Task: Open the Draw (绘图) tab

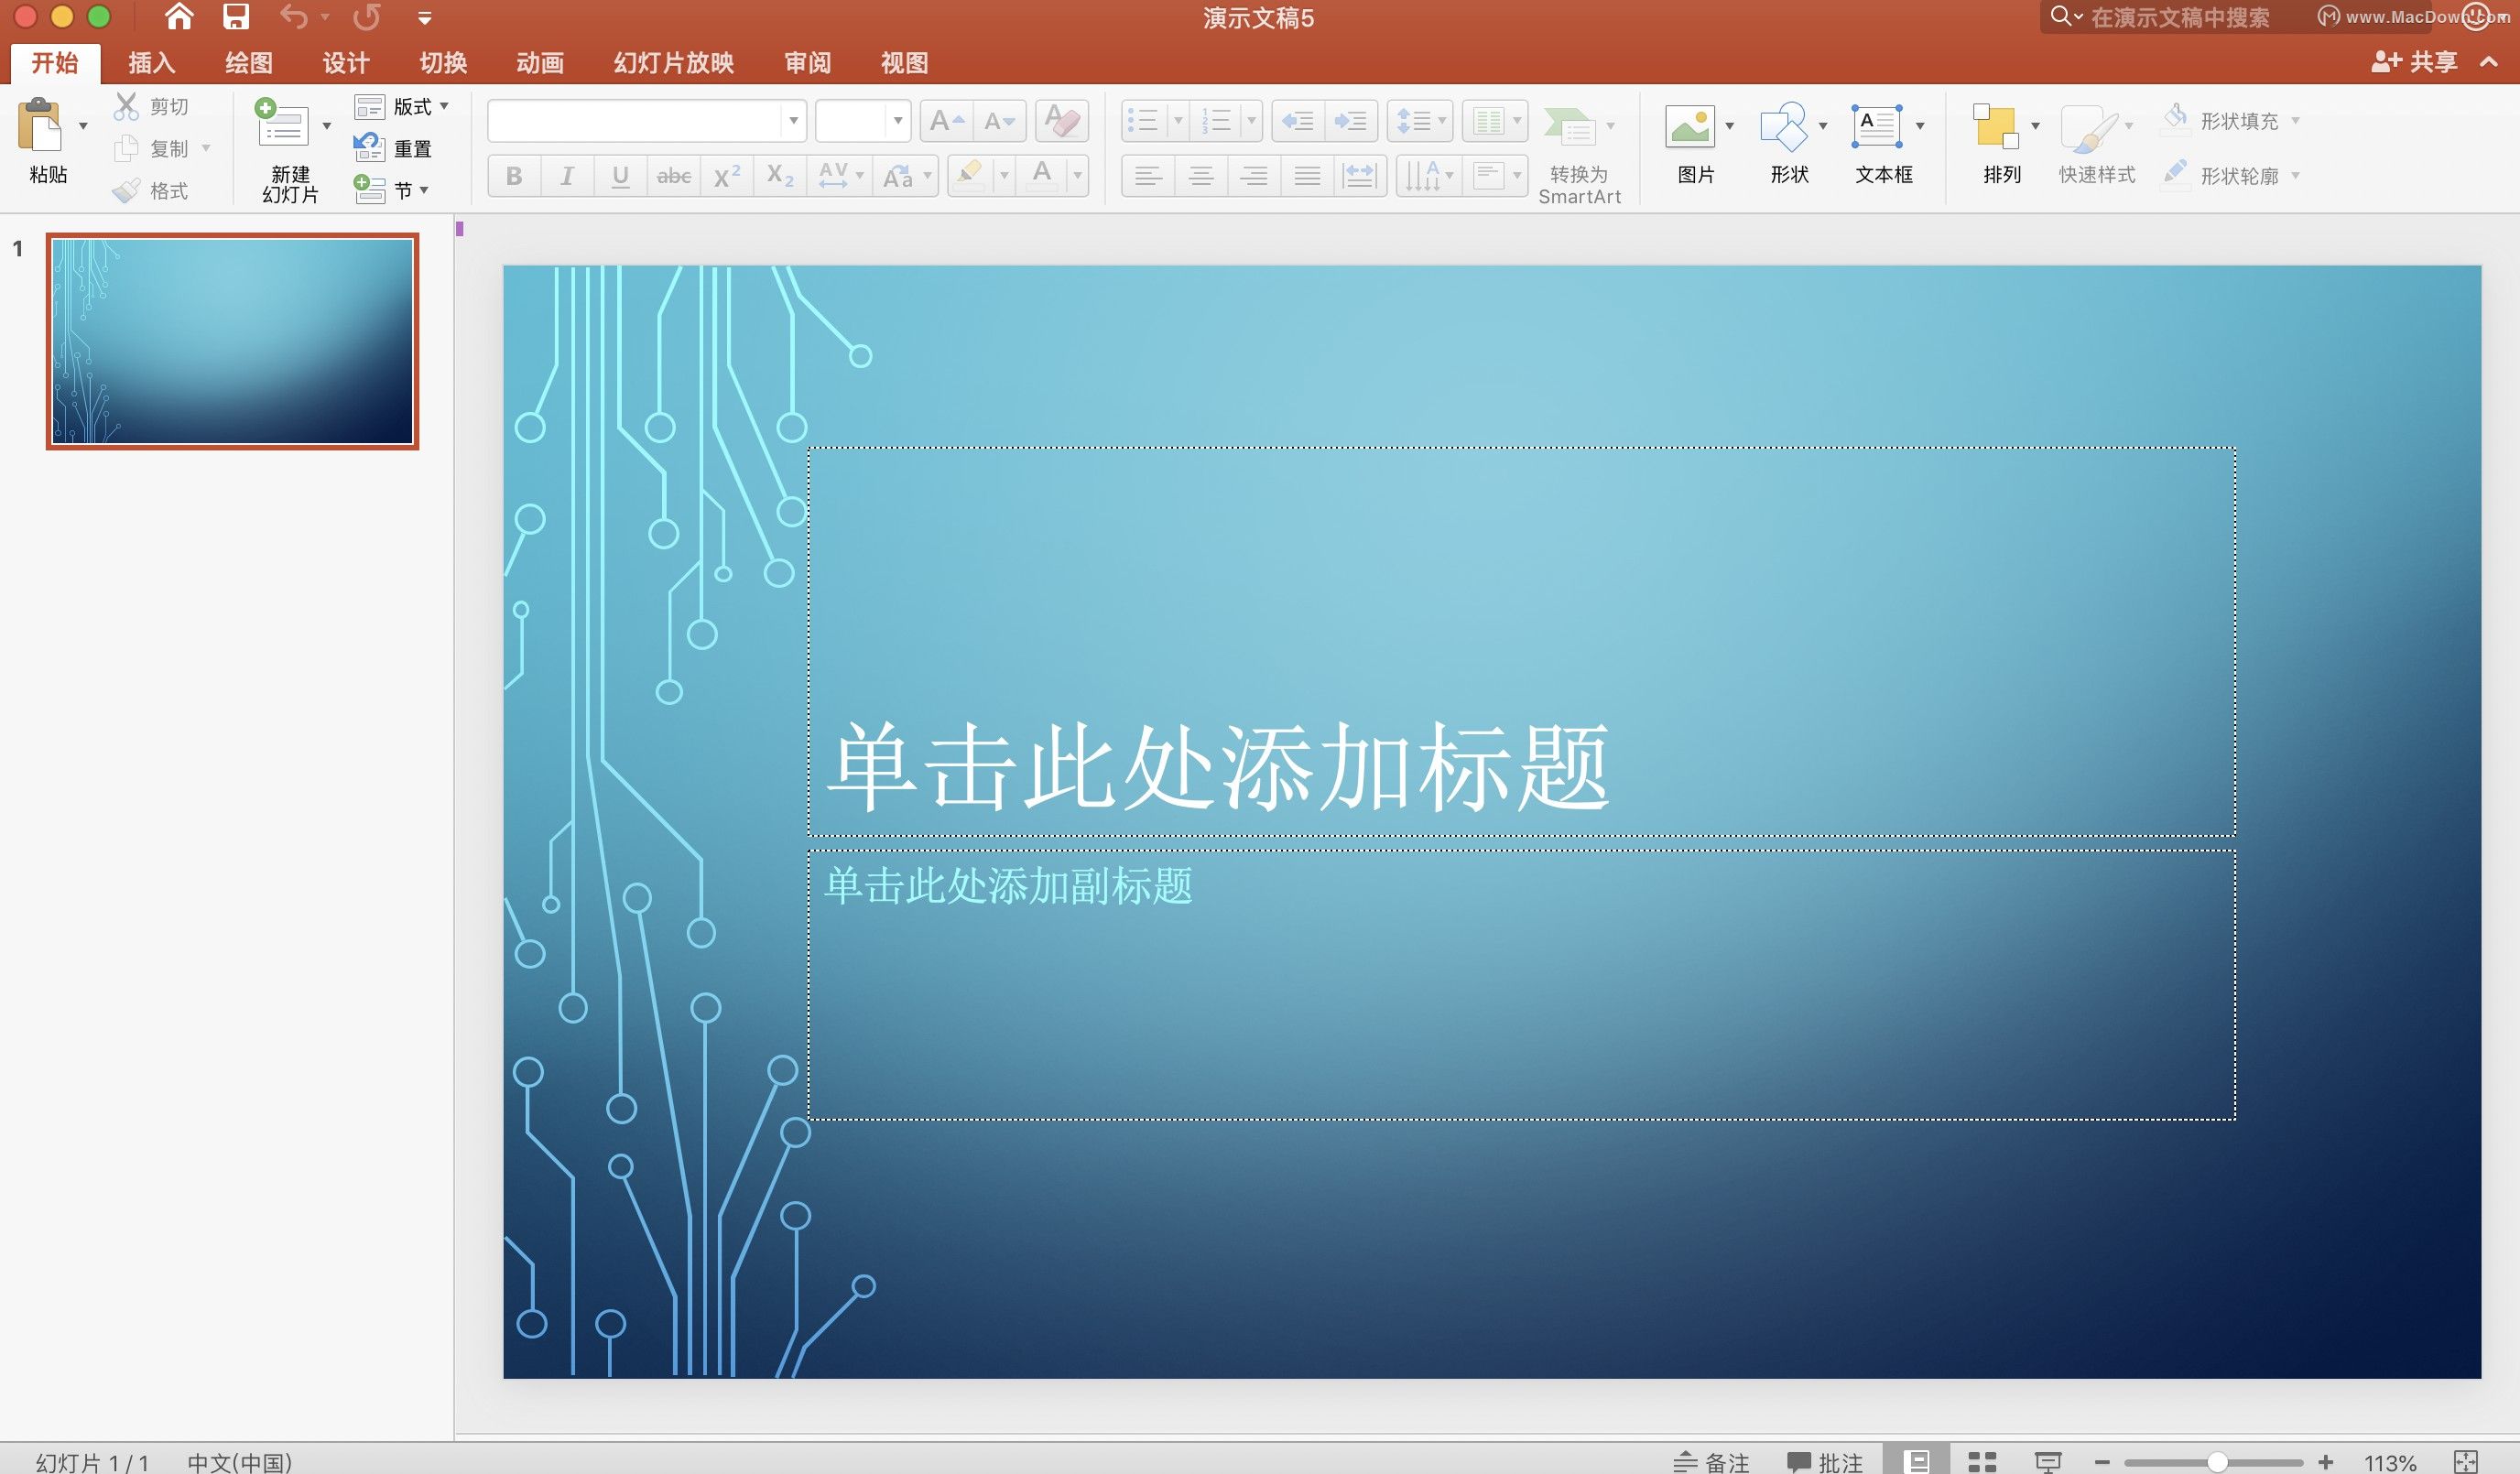Action: tap(248, 63)
